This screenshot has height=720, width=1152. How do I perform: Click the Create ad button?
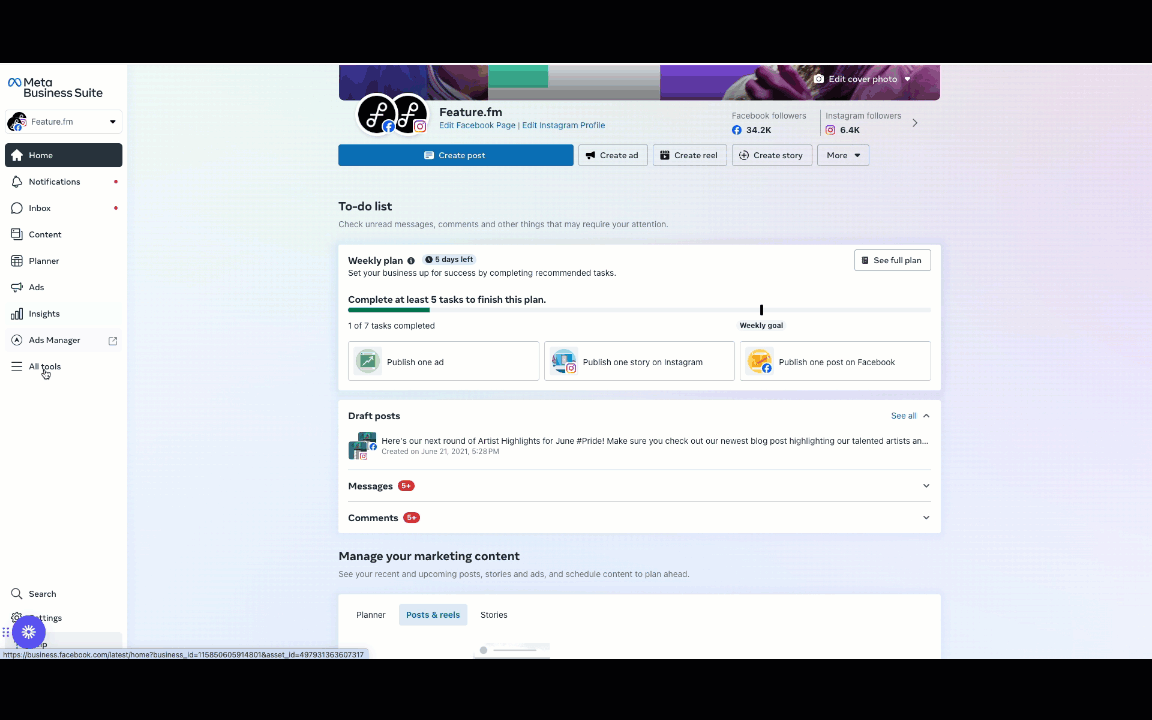pyautogui.click(x=613, y=155)
